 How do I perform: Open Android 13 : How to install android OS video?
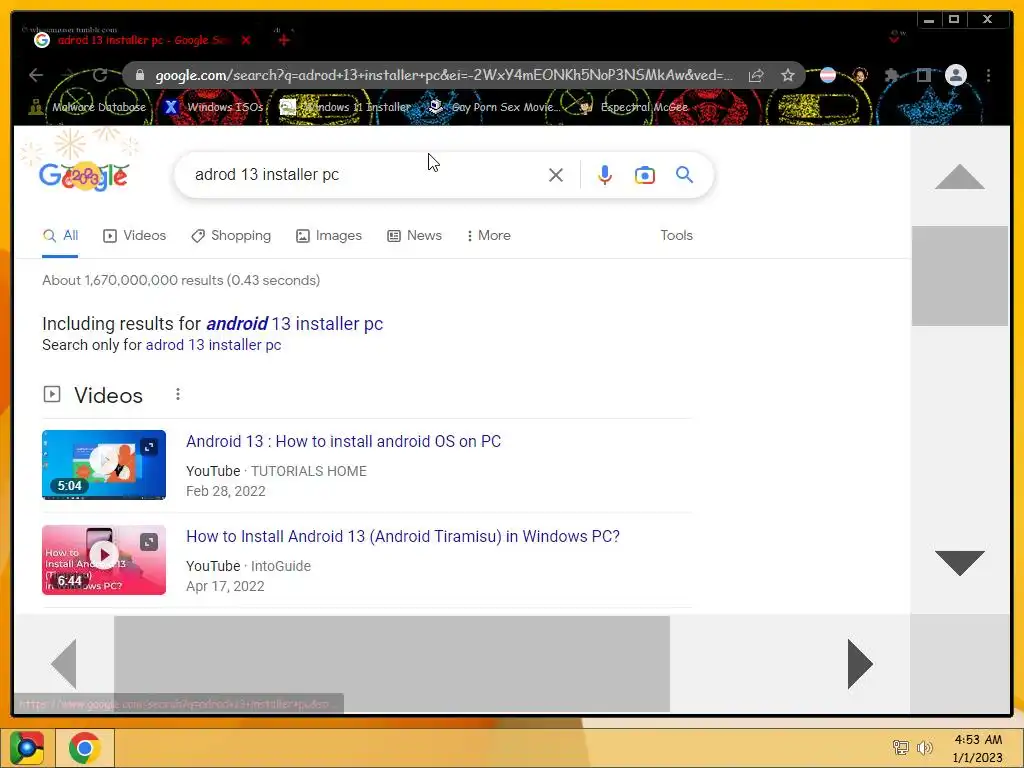pyautogui.click(x=344, y=441)
